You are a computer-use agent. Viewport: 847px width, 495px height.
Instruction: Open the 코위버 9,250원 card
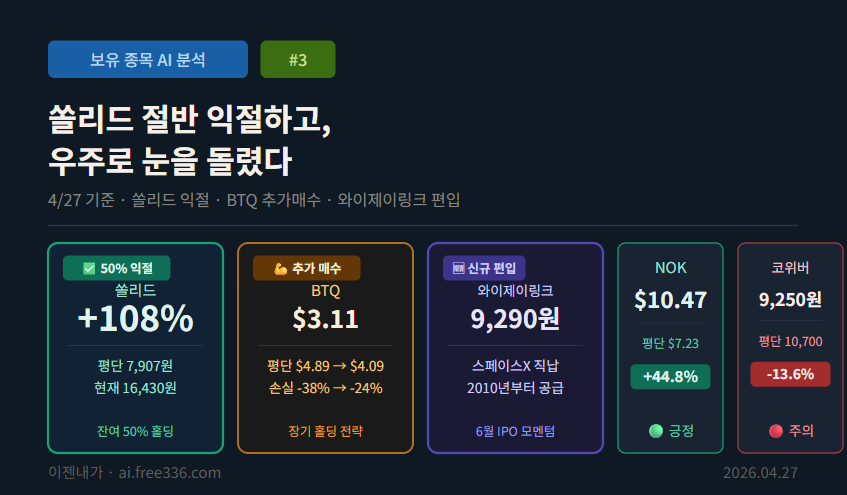[790, 348]
